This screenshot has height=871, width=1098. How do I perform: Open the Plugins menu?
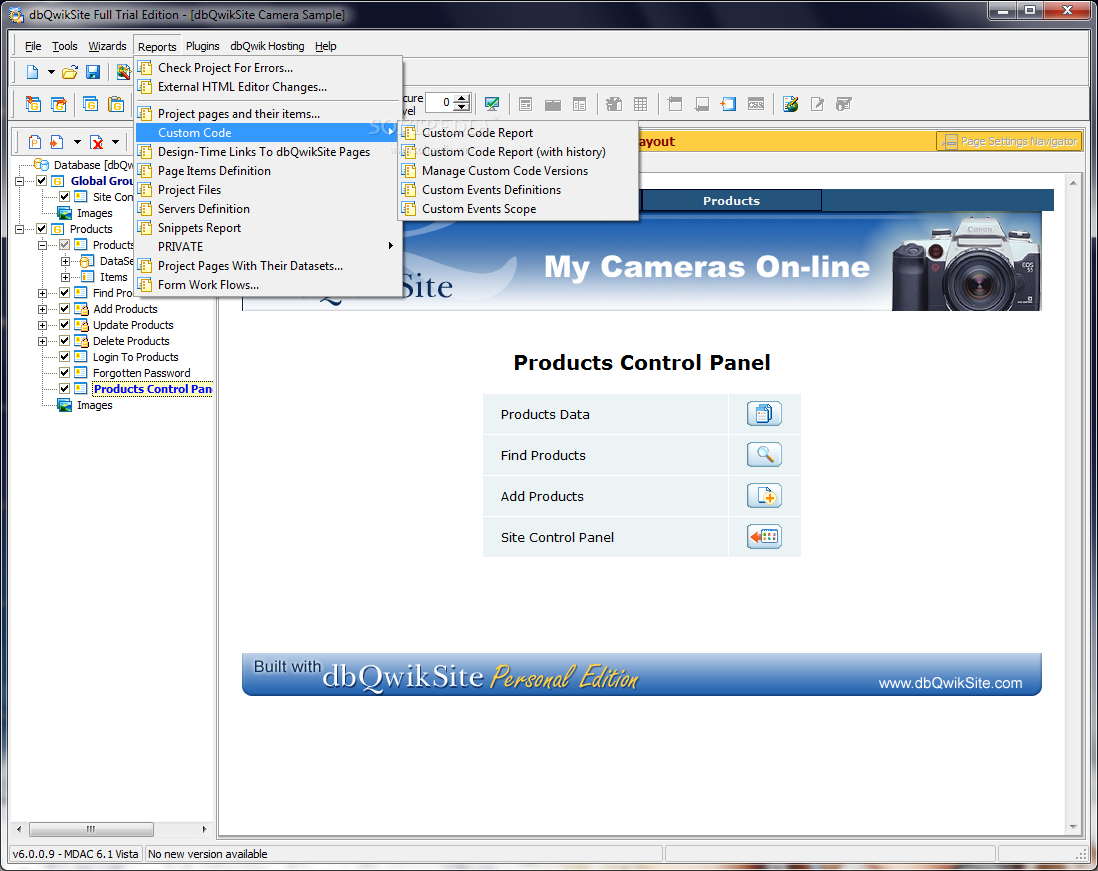pos(202,46)
